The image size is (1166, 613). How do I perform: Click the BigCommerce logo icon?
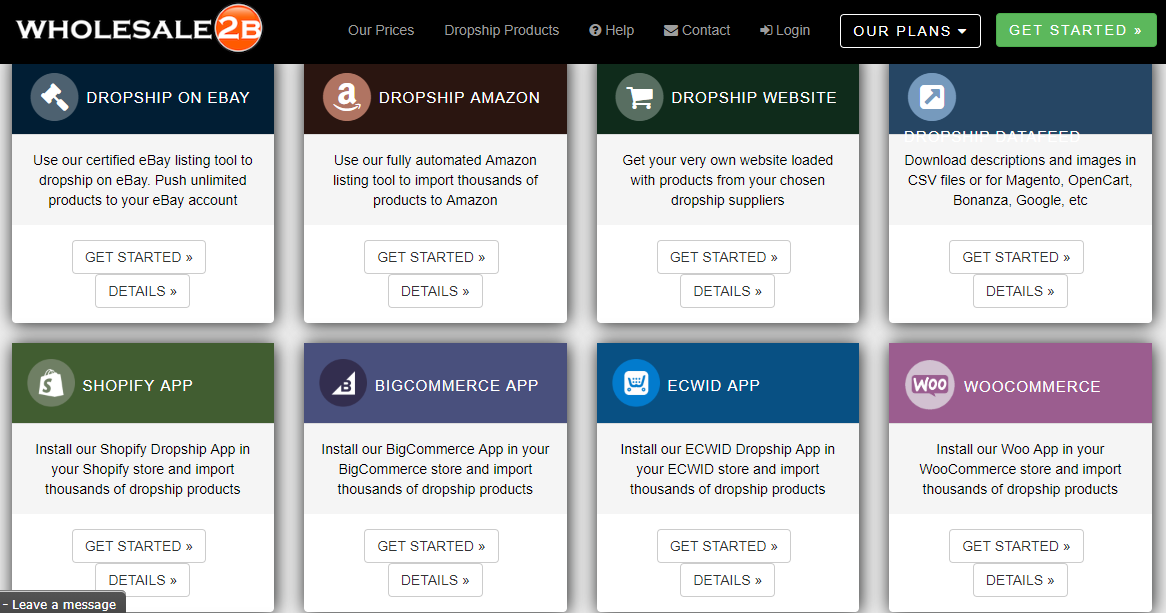coord(343,384)
